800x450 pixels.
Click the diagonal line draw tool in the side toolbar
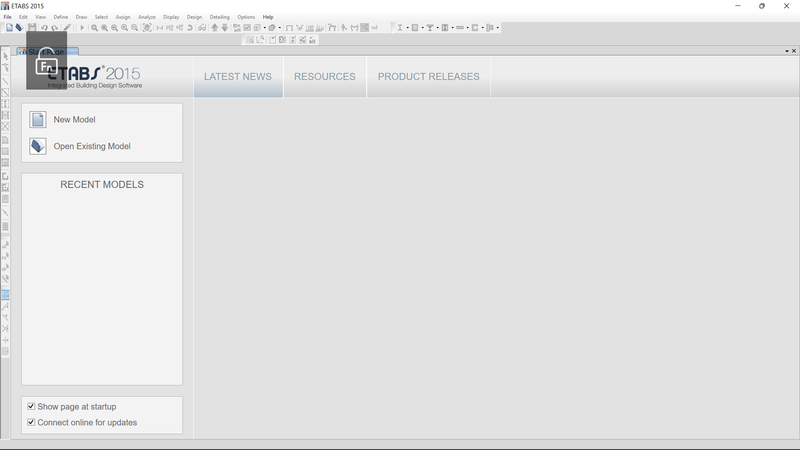pos(6,82)
